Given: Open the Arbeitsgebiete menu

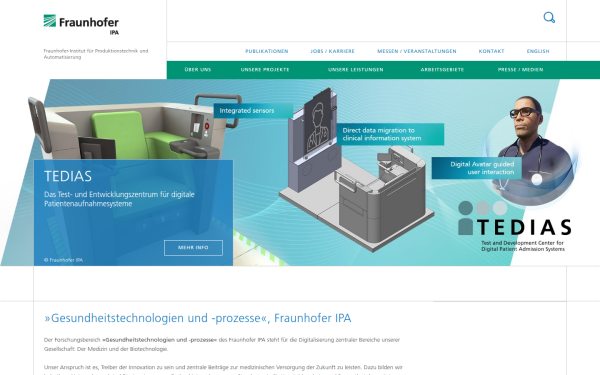Looking at the screenshot, I should (x=442, y=70).
